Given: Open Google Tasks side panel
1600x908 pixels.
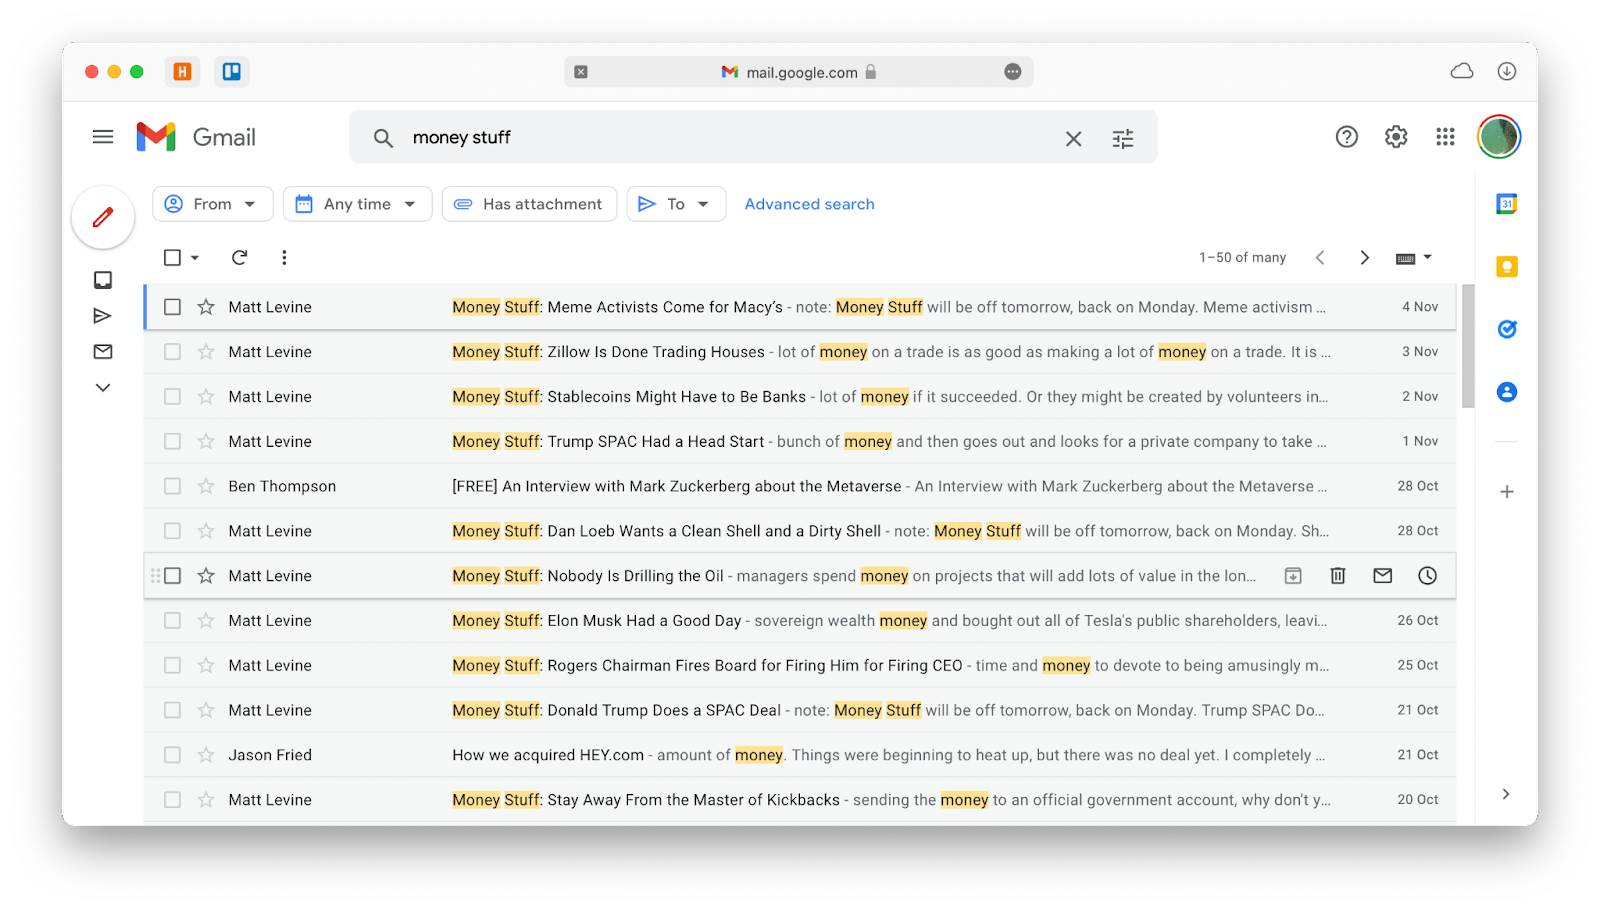Looking at the screenshot, I should click(1507, 329).
